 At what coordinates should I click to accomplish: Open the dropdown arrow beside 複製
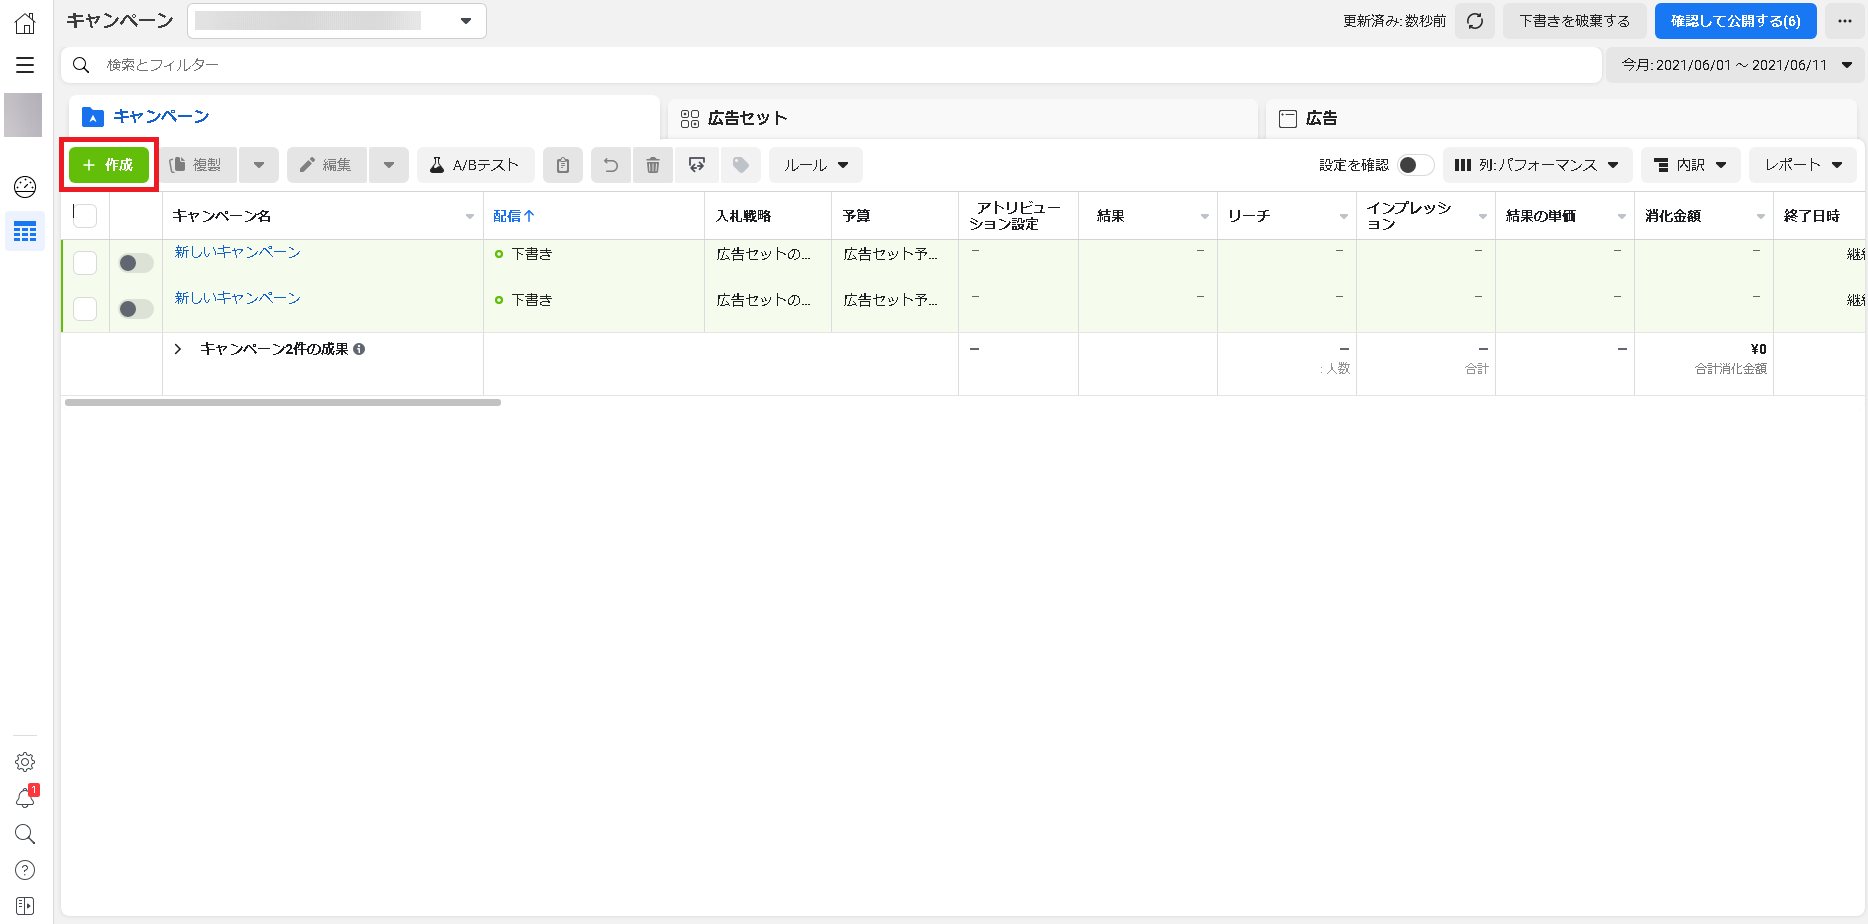click(x=259, y=165)
